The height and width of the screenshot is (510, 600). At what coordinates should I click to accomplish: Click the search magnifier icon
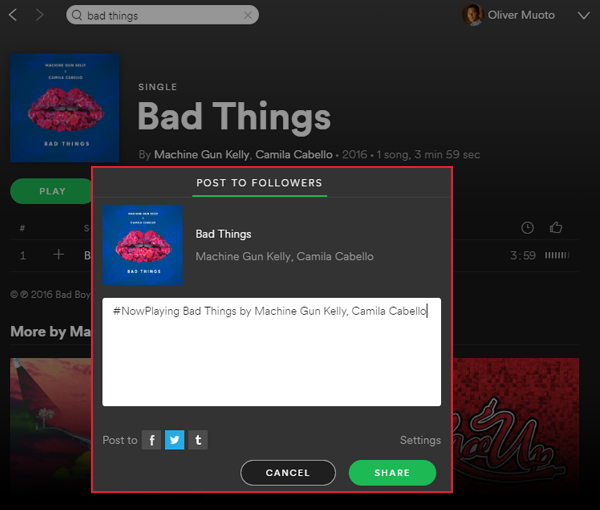[77, 15]
